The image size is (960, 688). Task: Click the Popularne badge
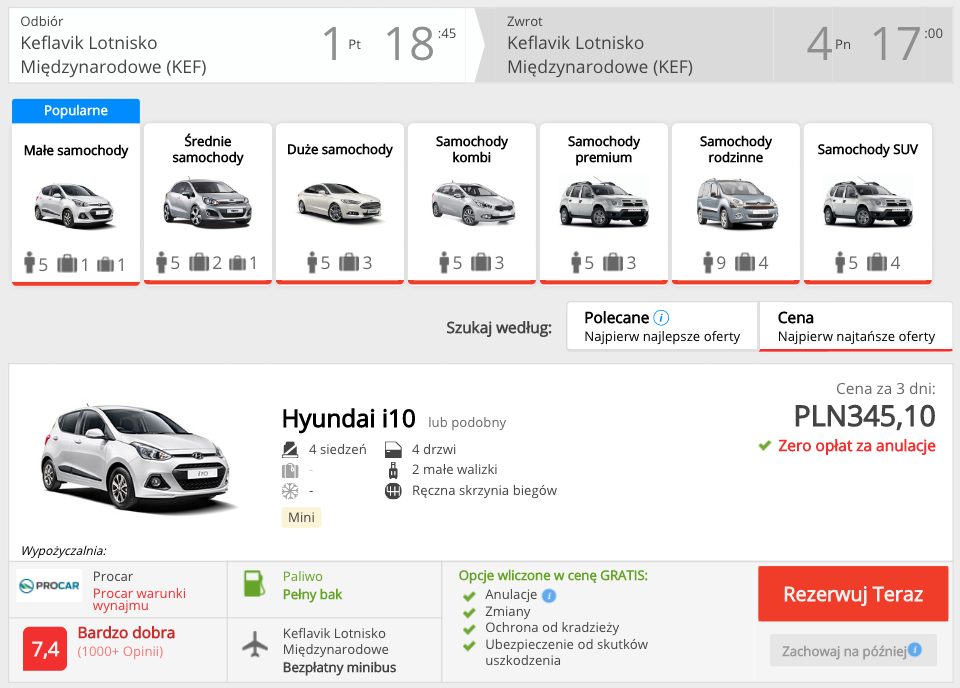[76, 111]
